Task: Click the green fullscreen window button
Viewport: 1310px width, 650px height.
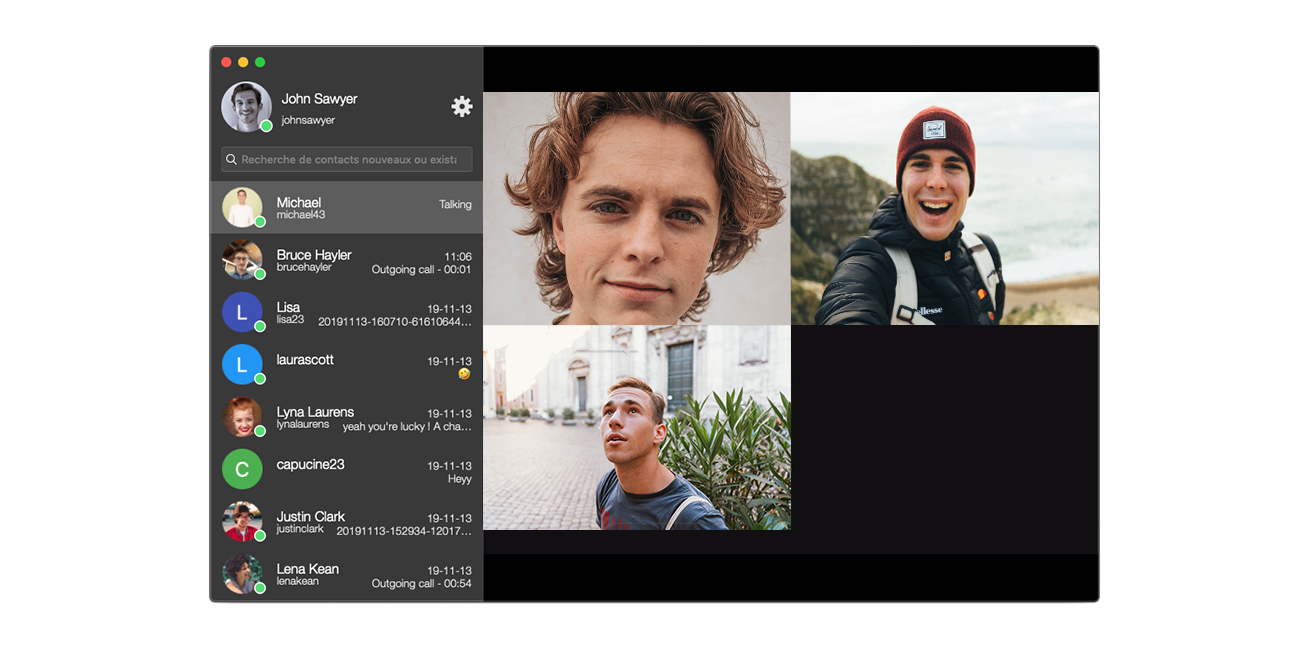Action: click(260, 62)
